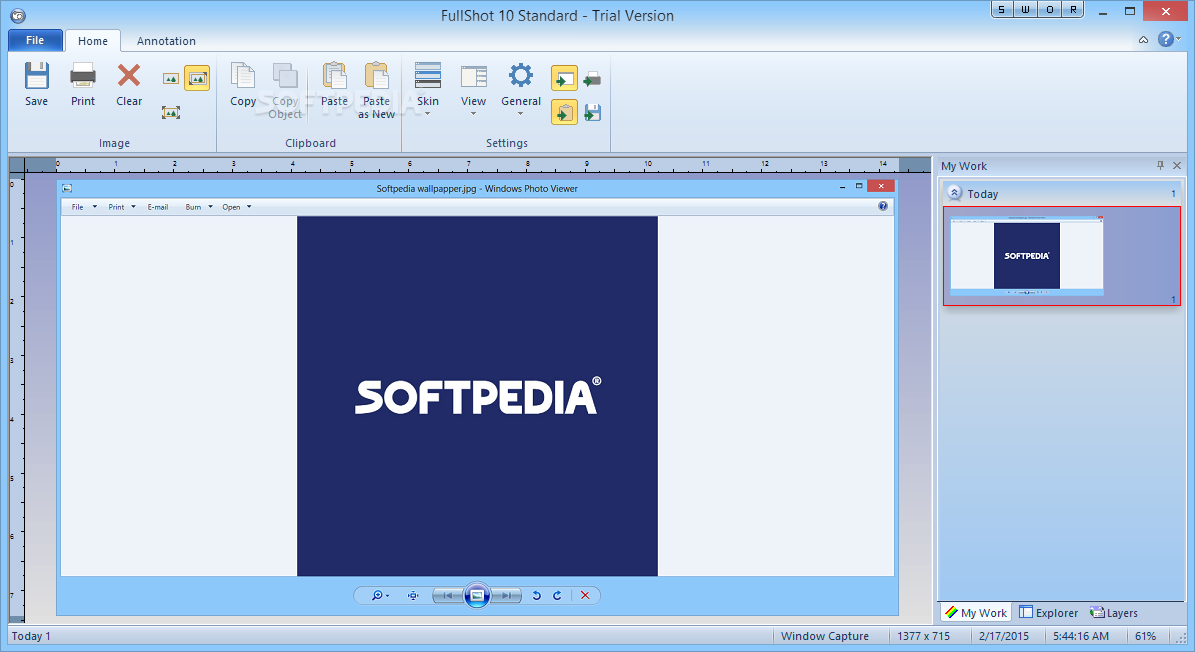Switch to the My Work bottom tab
Viewport: 1195px width, 652px height.
[976, 612]
